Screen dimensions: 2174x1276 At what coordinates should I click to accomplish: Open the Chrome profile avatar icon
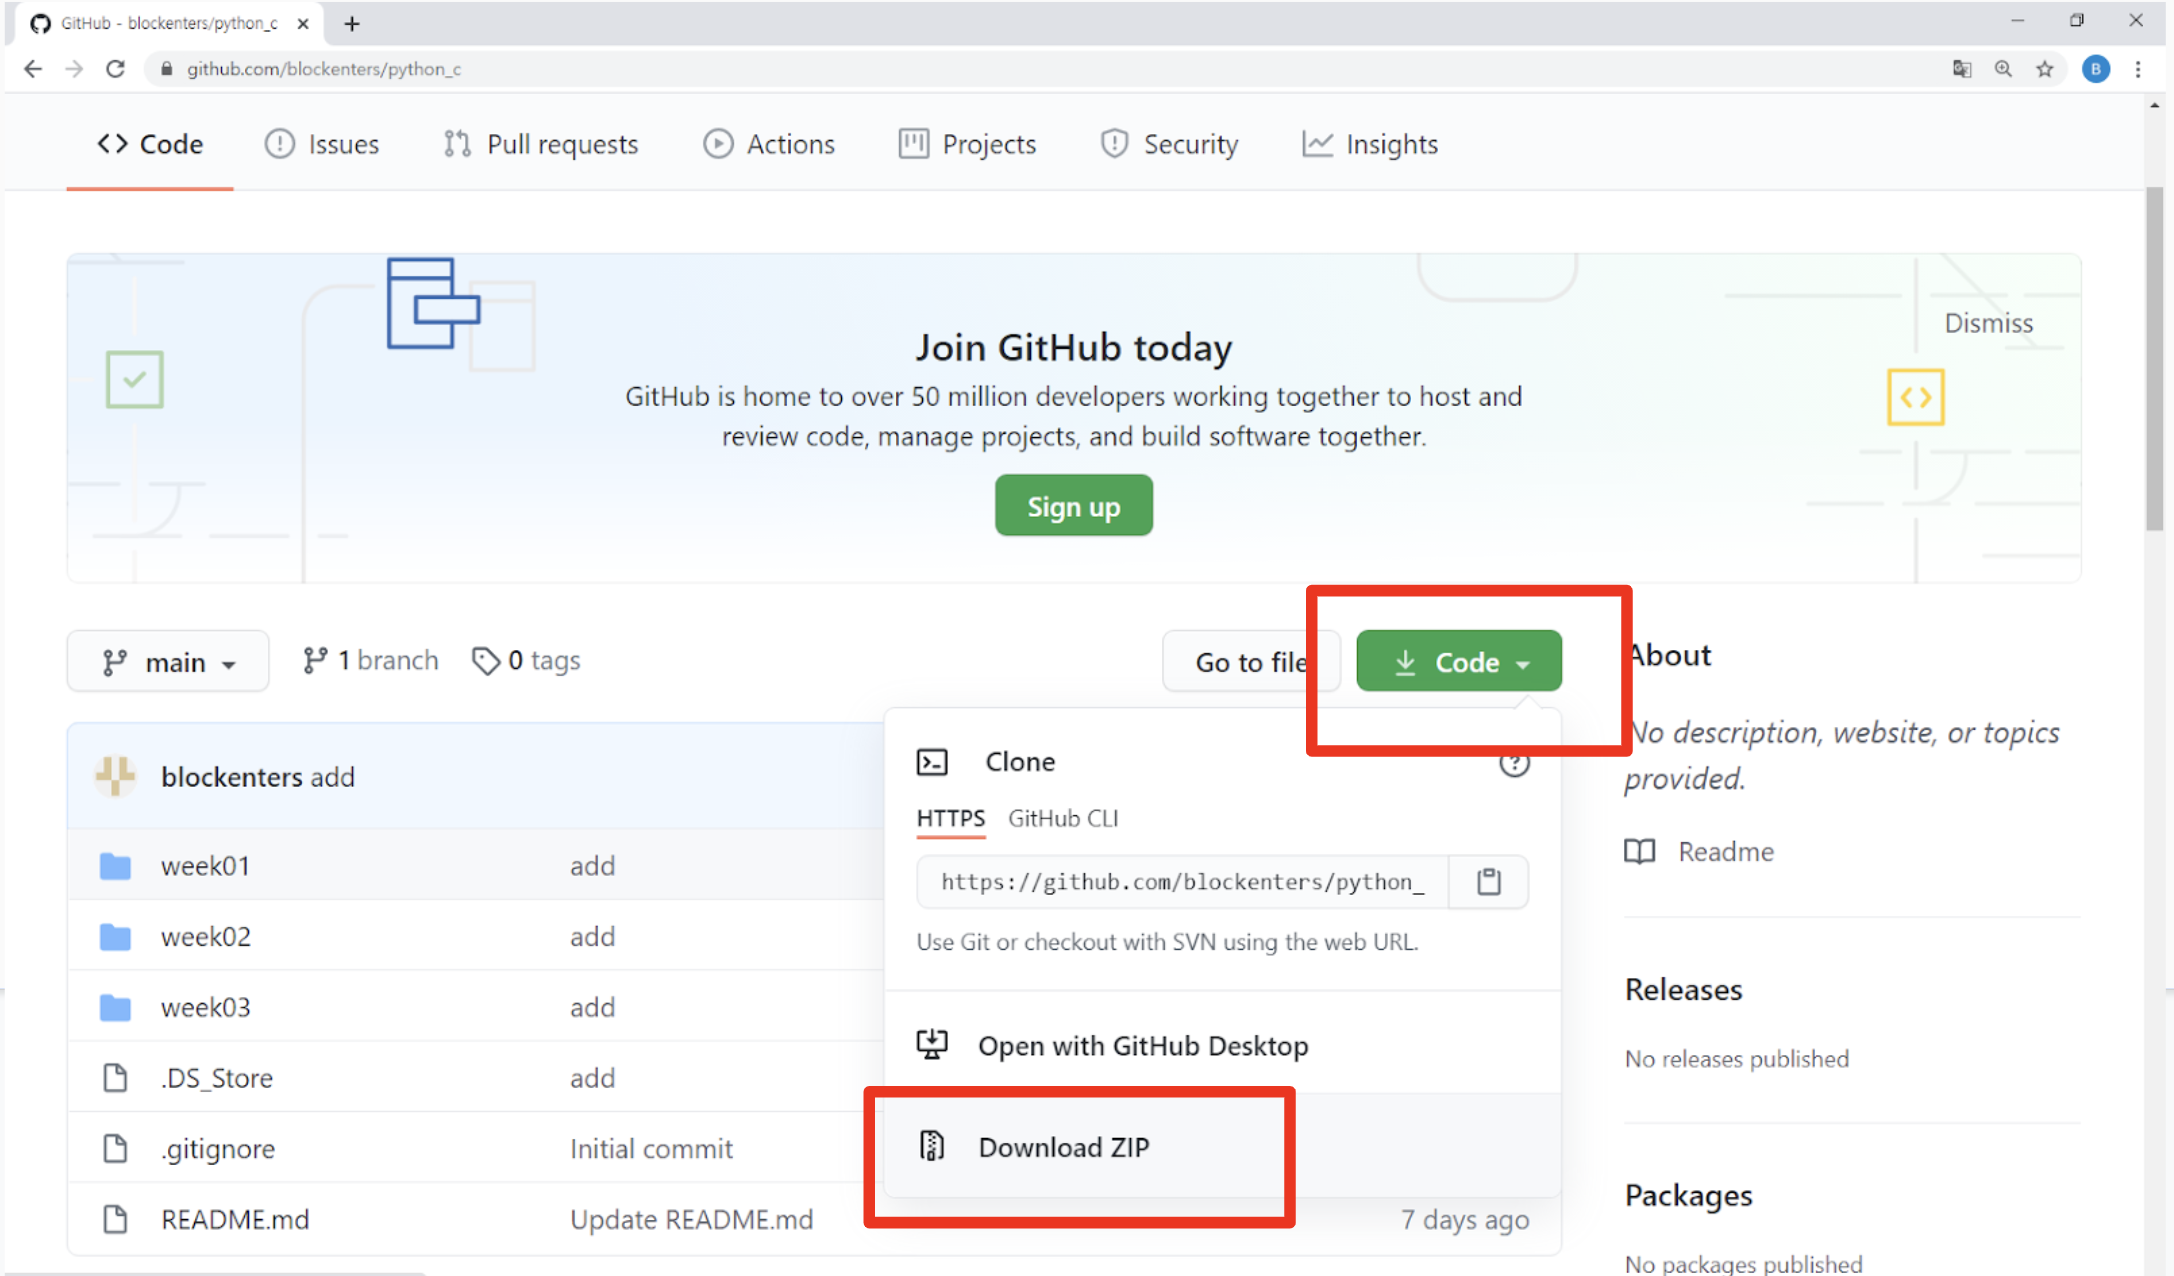(2096, 69)
